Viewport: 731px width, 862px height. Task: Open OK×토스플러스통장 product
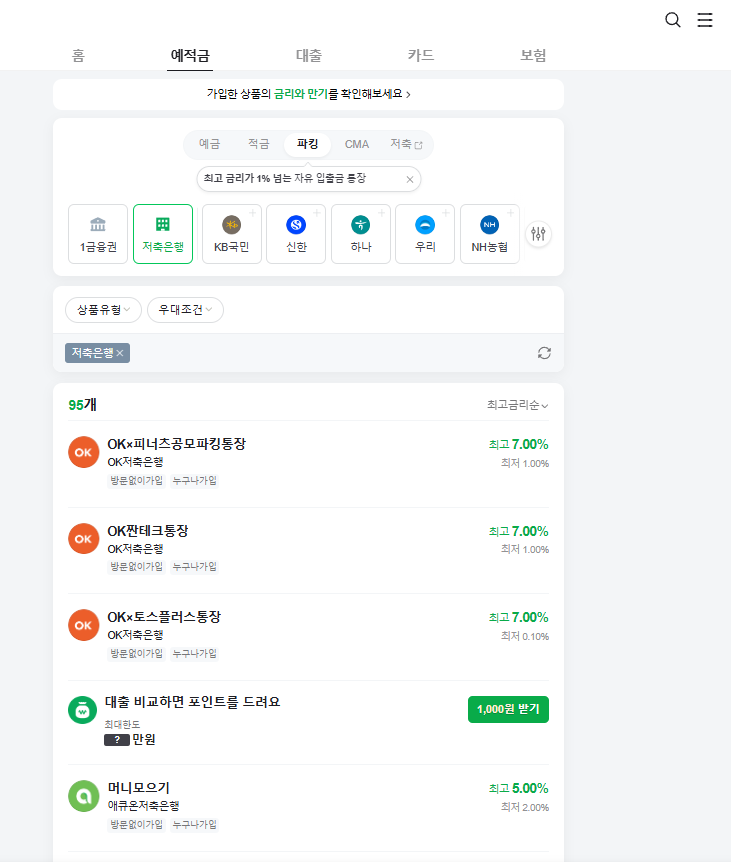308,637
